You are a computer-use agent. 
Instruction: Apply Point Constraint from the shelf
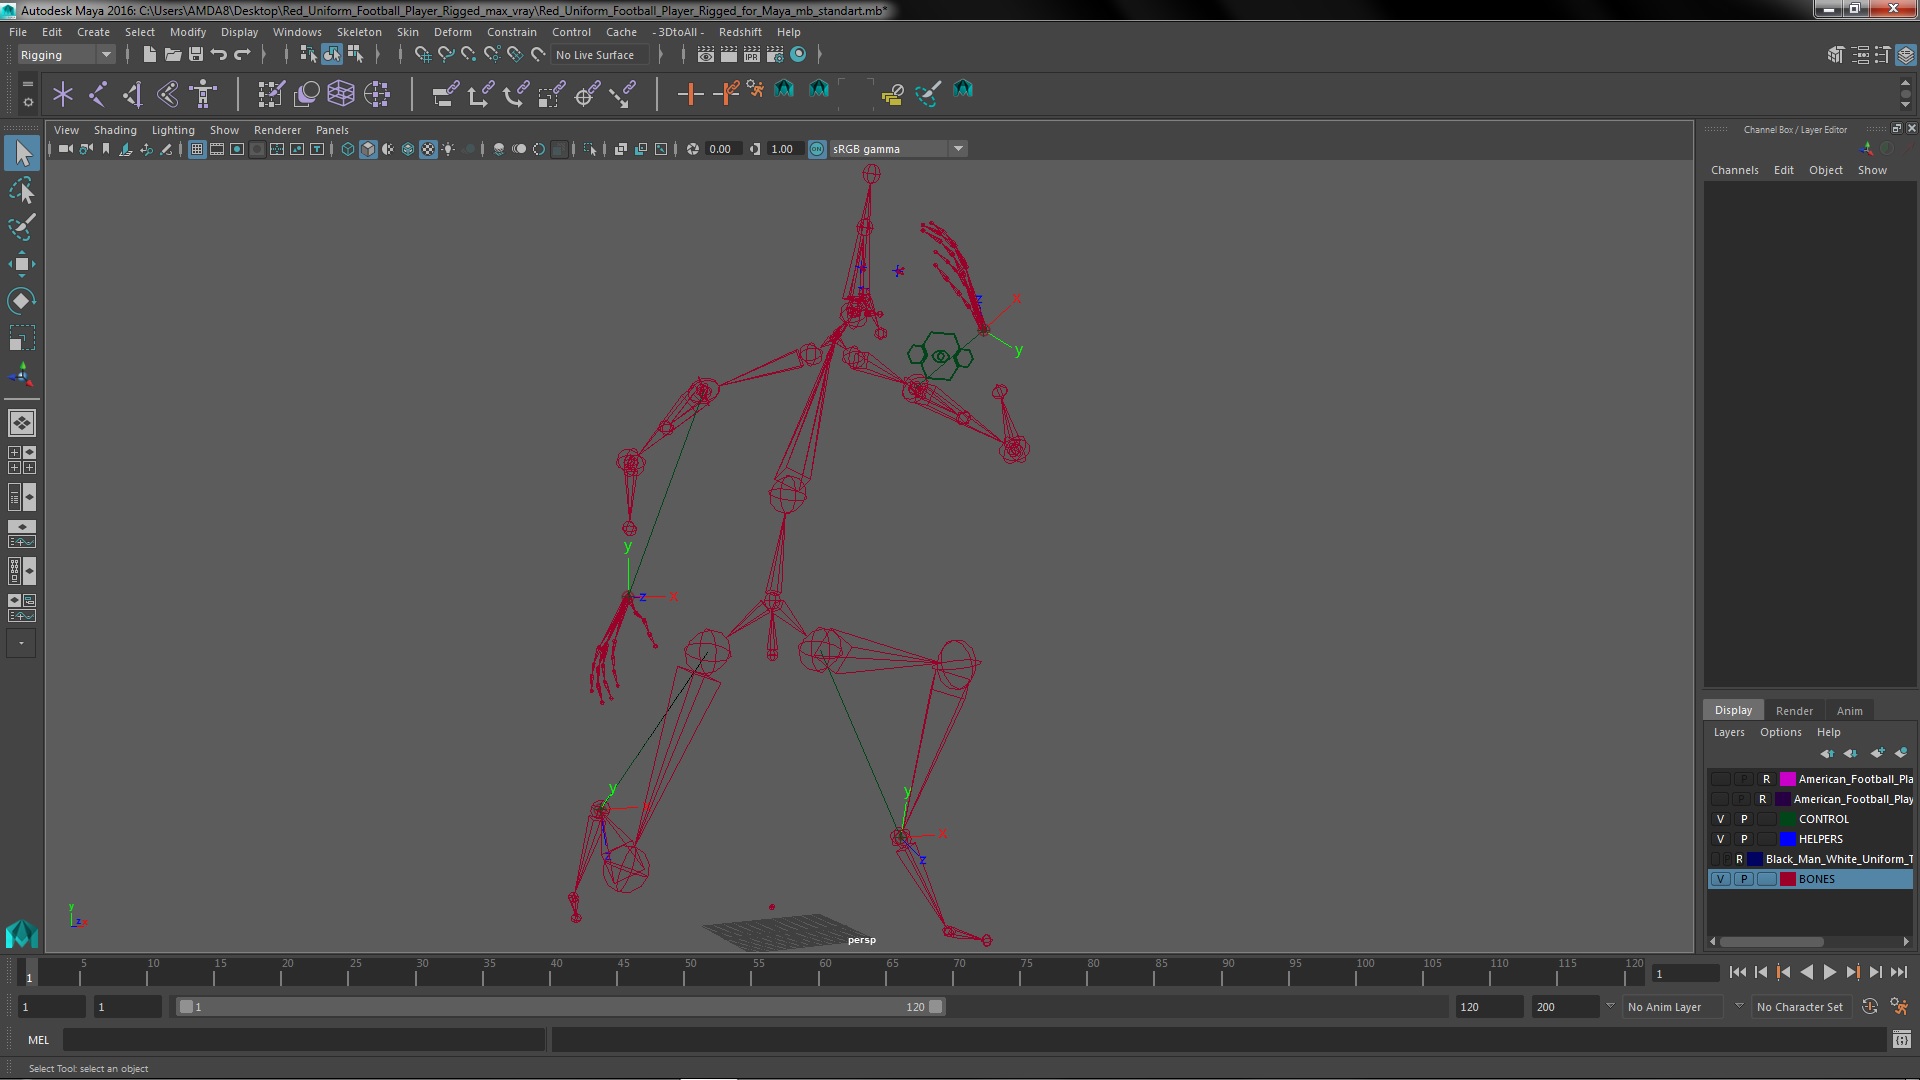480,94
